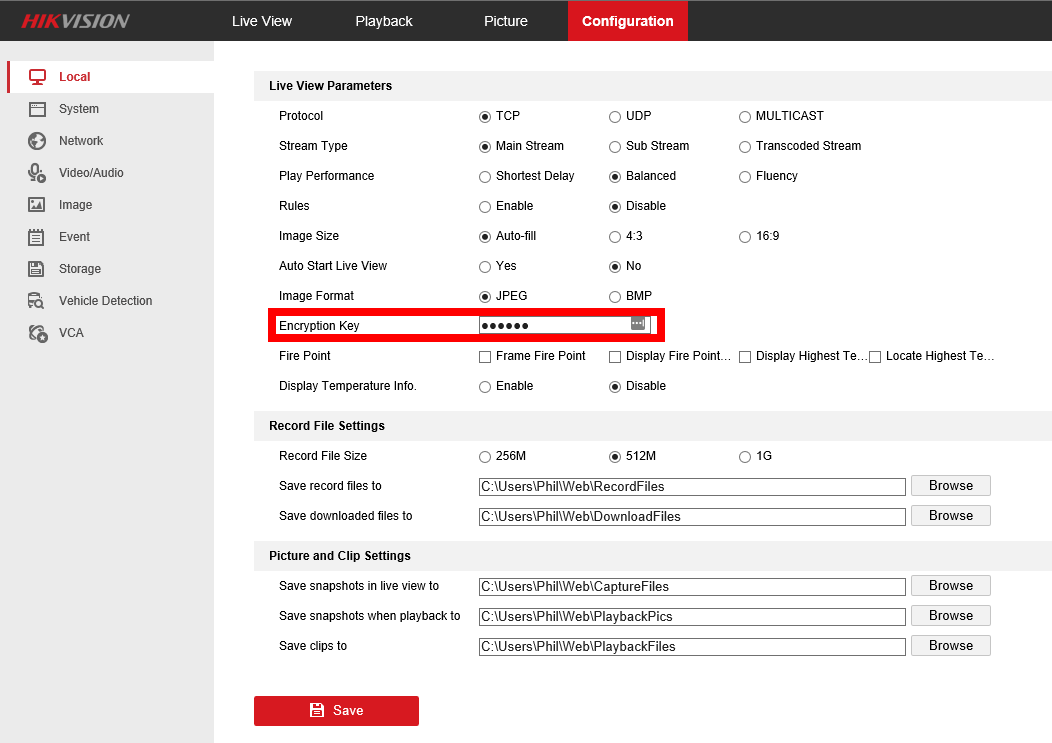Switch Stream Type to Sub Stream
Image resolution: width=1052 pixels, height=743 pixels.
point(614,146)
